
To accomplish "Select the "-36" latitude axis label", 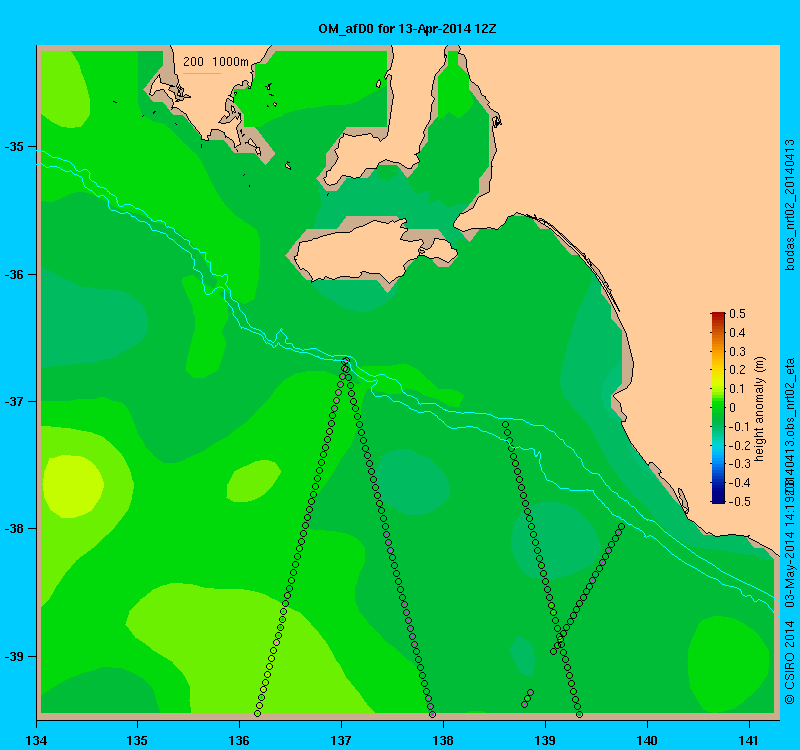I will coord(14,274).
